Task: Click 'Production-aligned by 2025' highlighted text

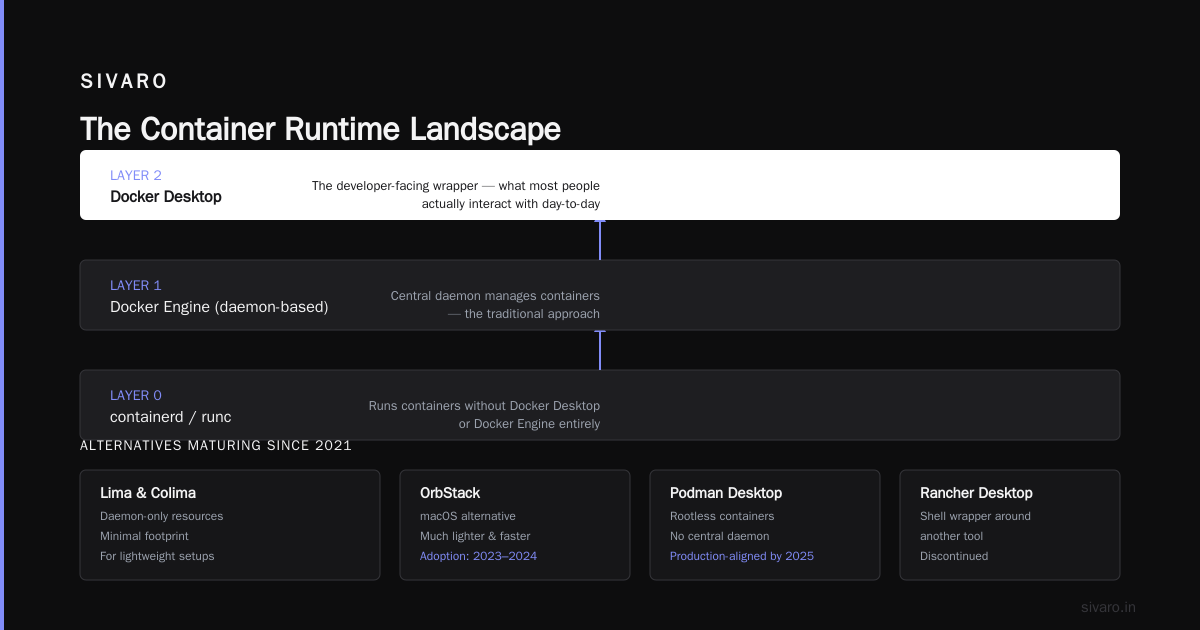Action: coord(742,556)
